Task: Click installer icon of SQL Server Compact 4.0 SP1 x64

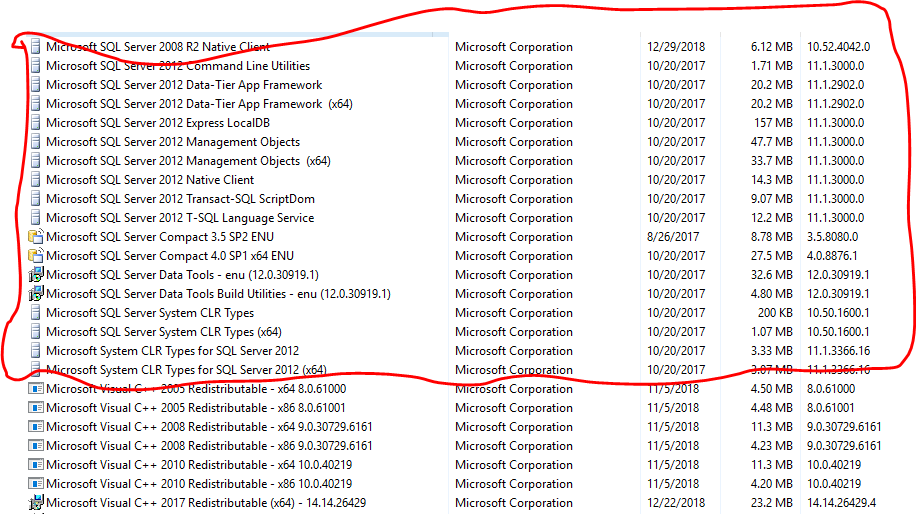Action: (36, 256)
